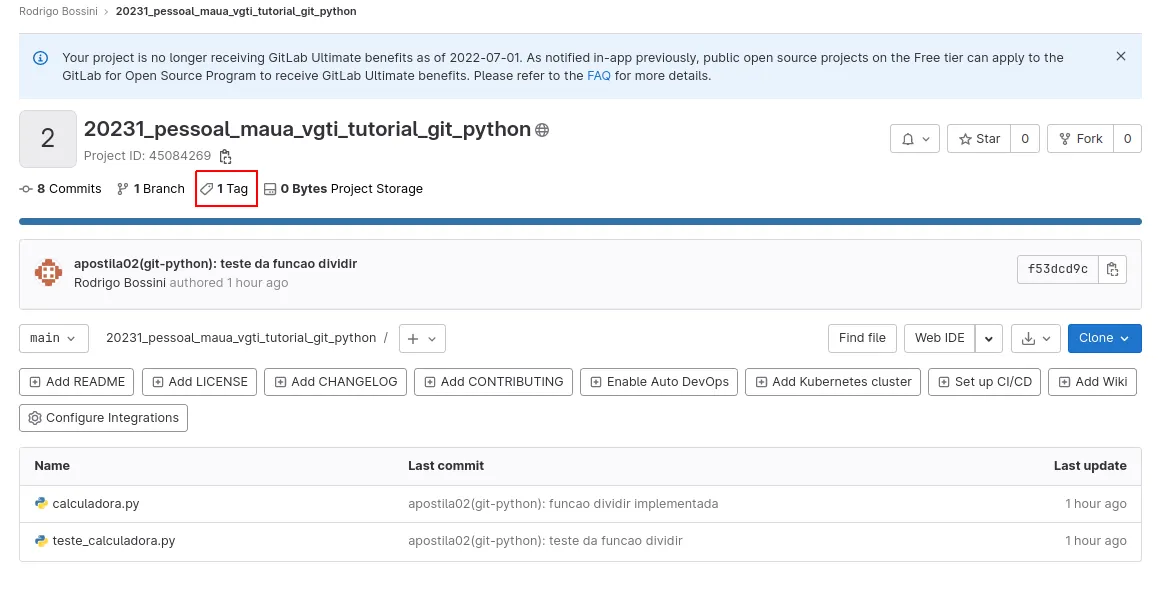Click the project name in the breadcrumb
The height and width of the screenshot is (593, 1172).
point(236,11)
